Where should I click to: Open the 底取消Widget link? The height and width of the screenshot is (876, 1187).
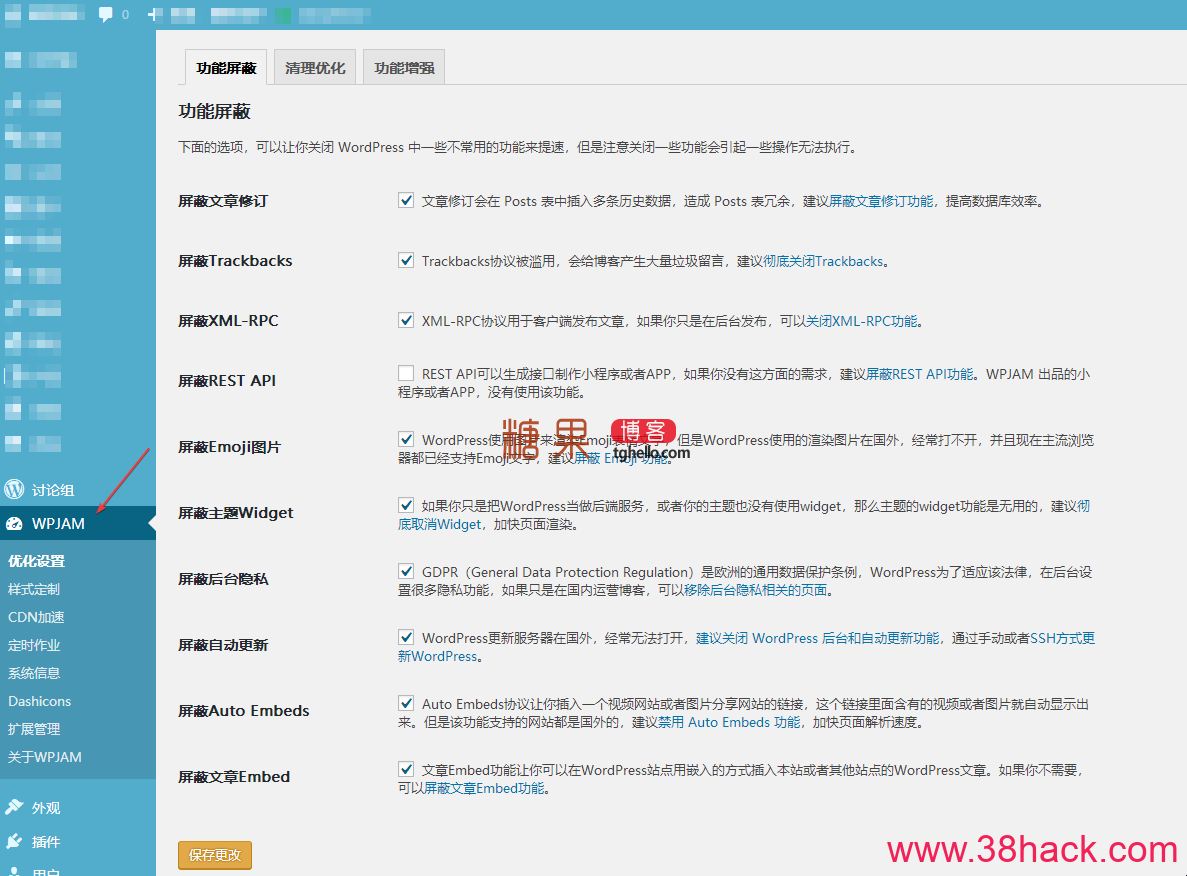(x=440, y=524)
